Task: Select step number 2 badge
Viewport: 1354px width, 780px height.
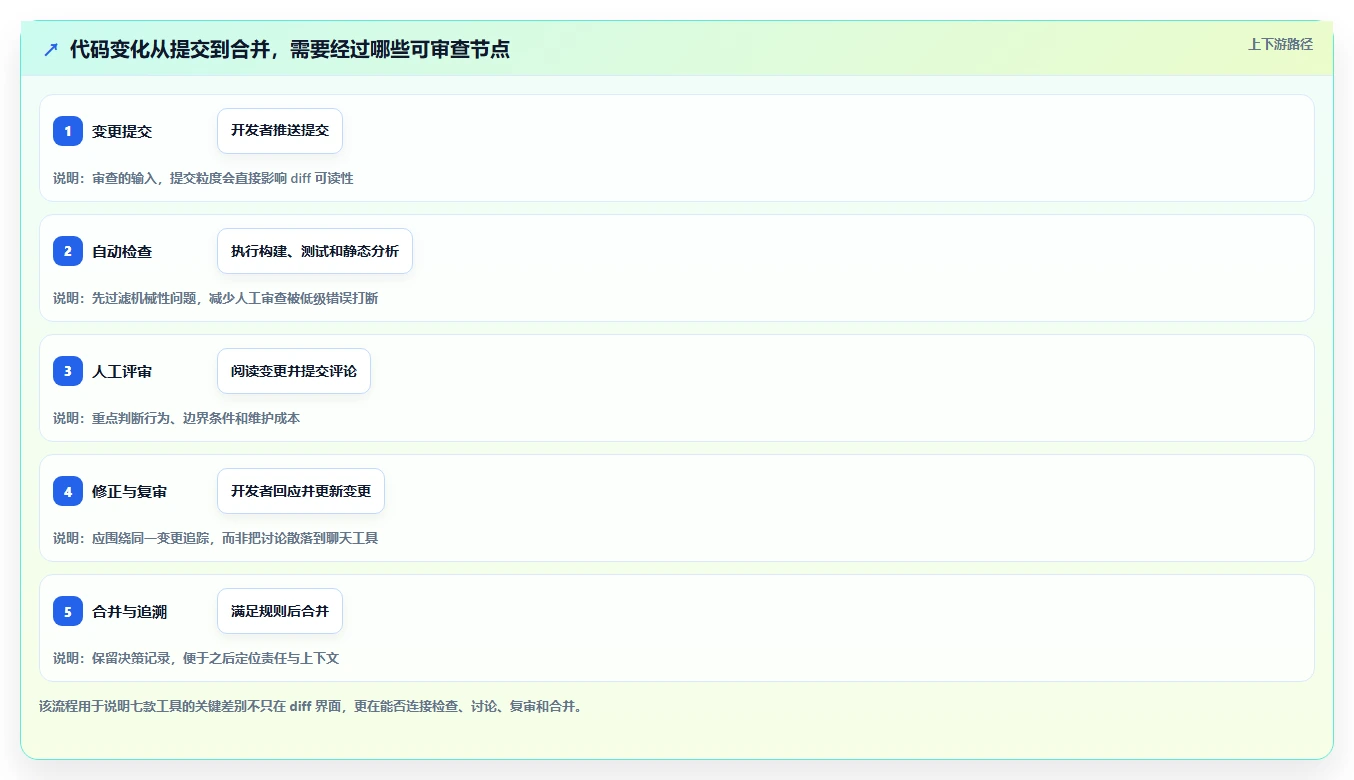Action: (68, 251)
